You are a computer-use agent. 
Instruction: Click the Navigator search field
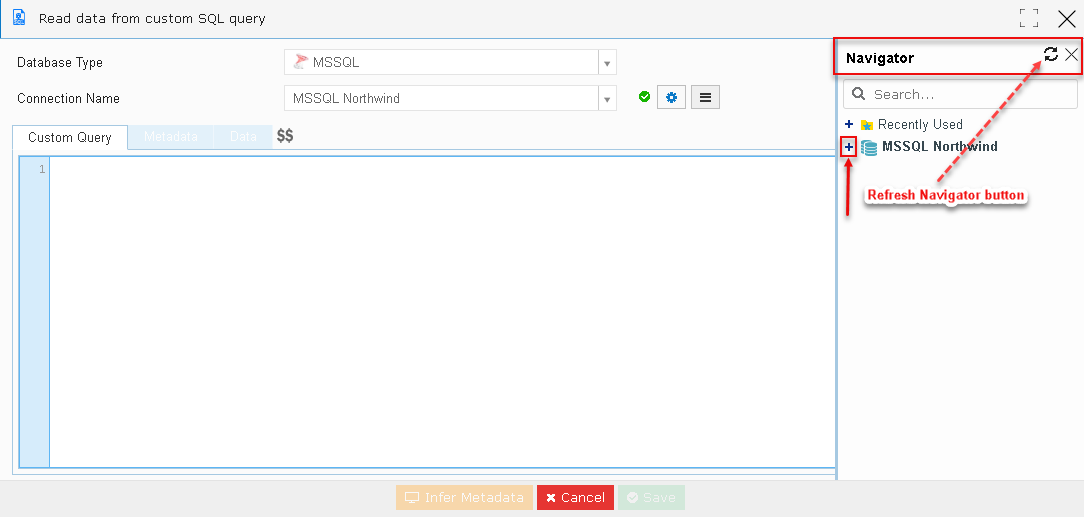coord(960,94)
